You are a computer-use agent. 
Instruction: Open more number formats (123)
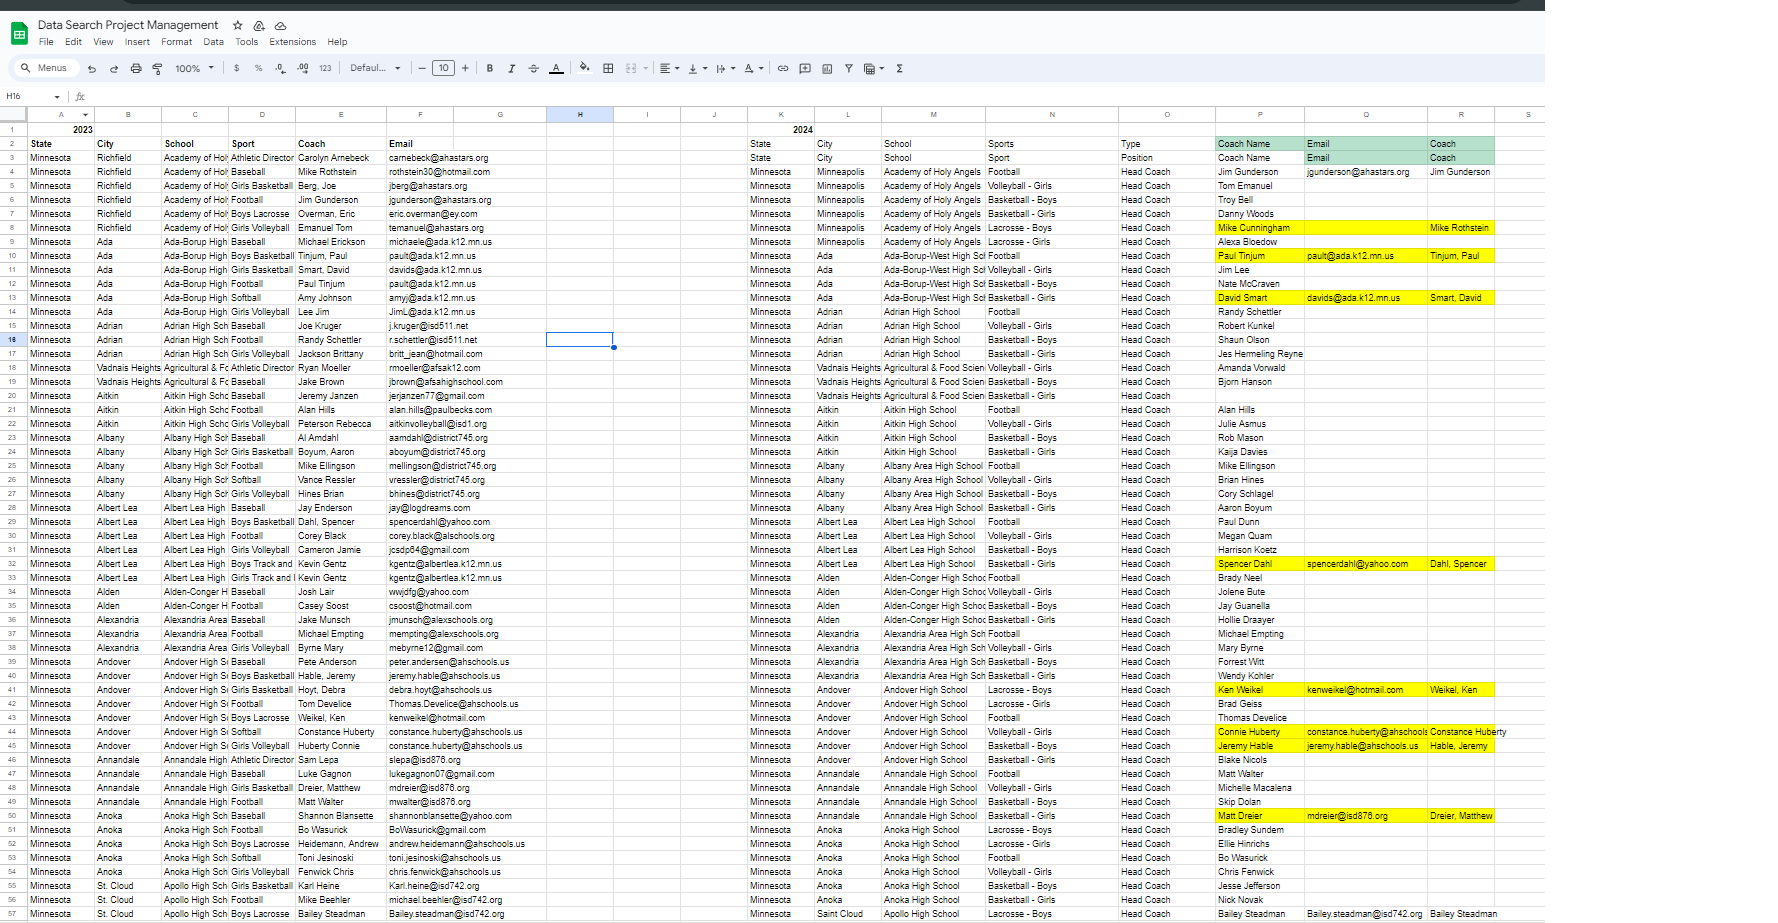pyautogui.click(x=325, y=69)
